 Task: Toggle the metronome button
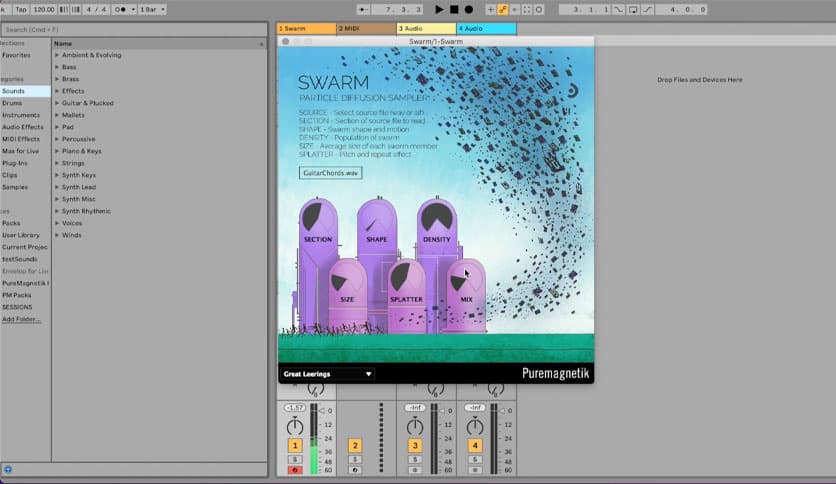tap(120, 10)
